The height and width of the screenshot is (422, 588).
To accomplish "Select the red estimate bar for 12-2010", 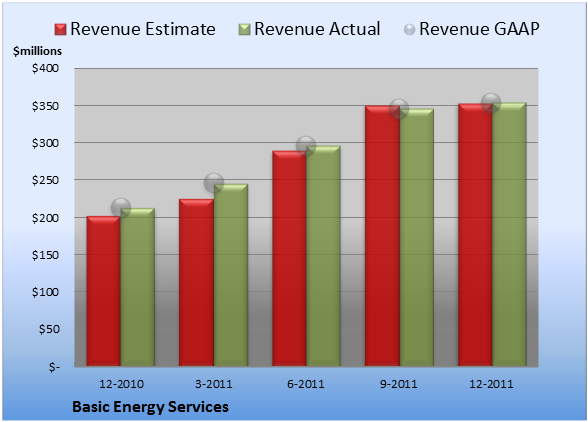I will tap(104, 291).
